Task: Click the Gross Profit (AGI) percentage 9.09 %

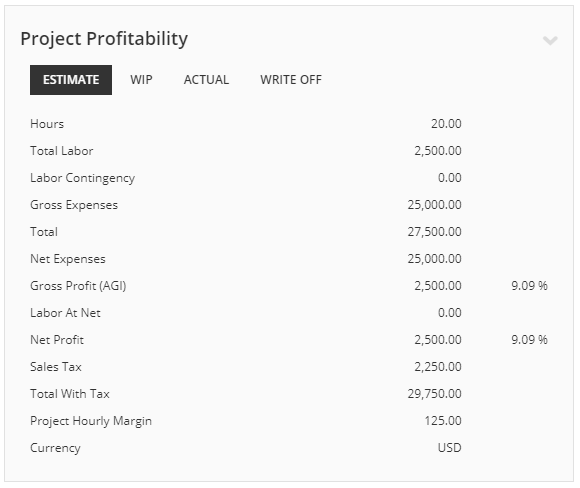Action: tap(529, 286)
